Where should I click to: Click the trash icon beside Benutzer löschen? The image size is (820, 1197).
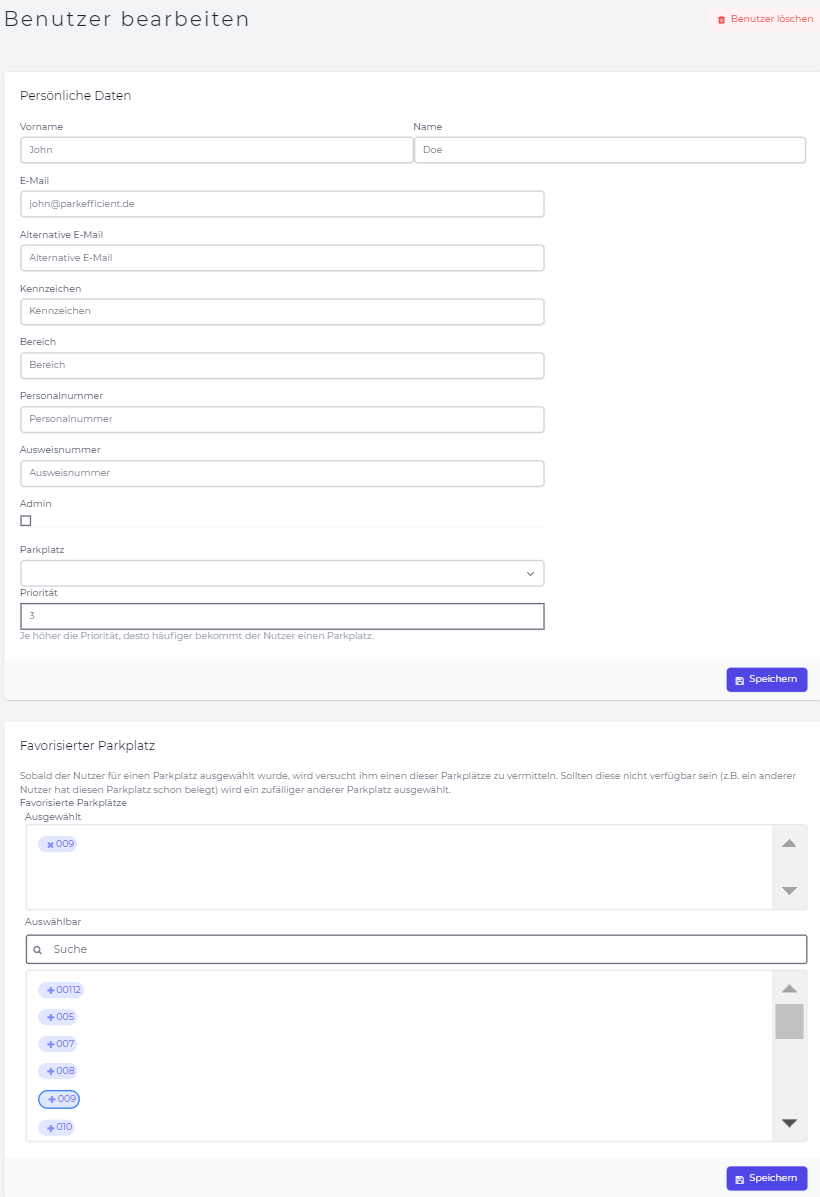722,20
